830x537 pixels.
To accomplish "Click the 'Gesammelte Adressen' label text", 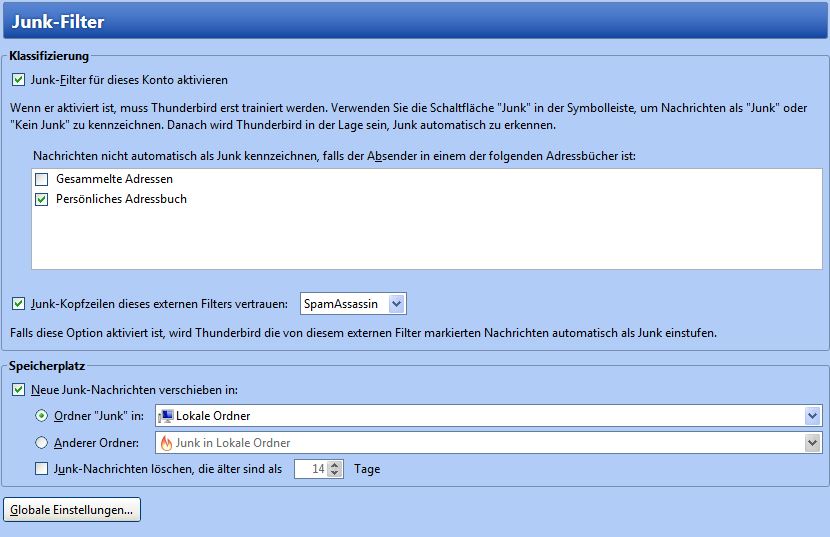I will pos(114,179).
